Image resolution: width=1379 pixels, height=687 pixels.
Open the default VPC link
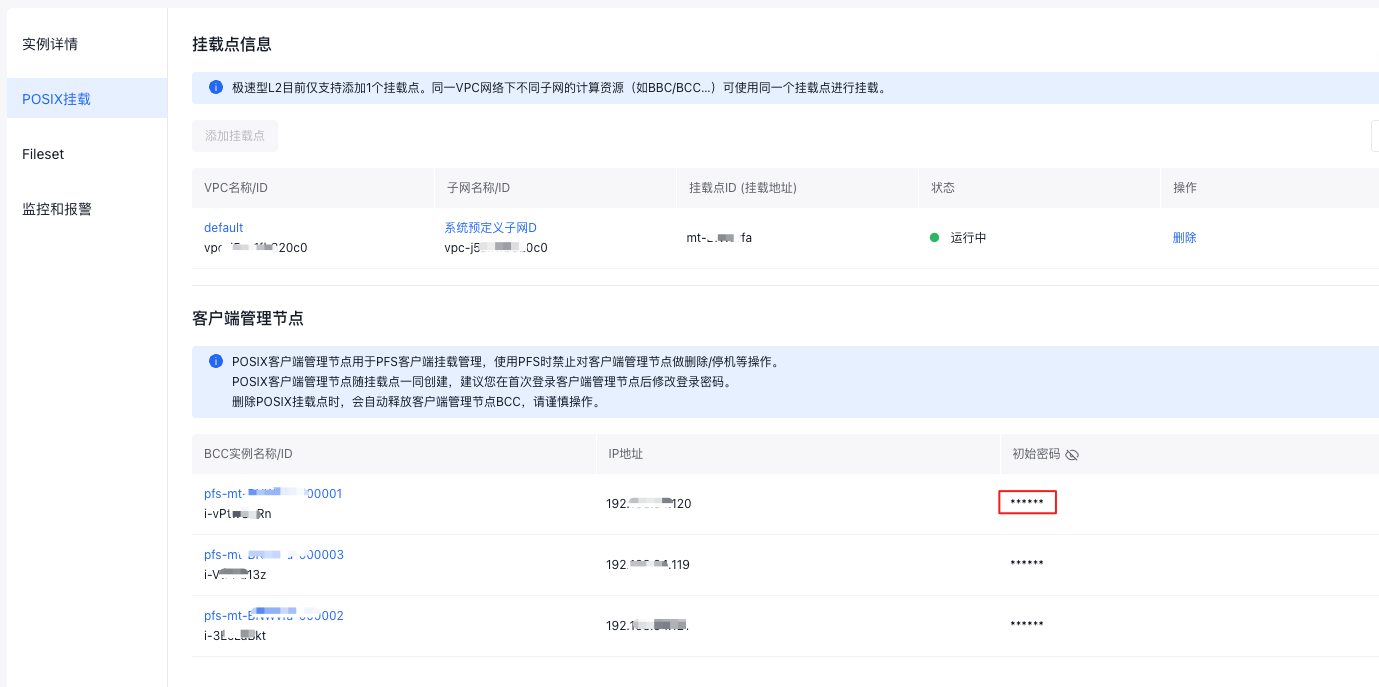click(x=223, y=227)
